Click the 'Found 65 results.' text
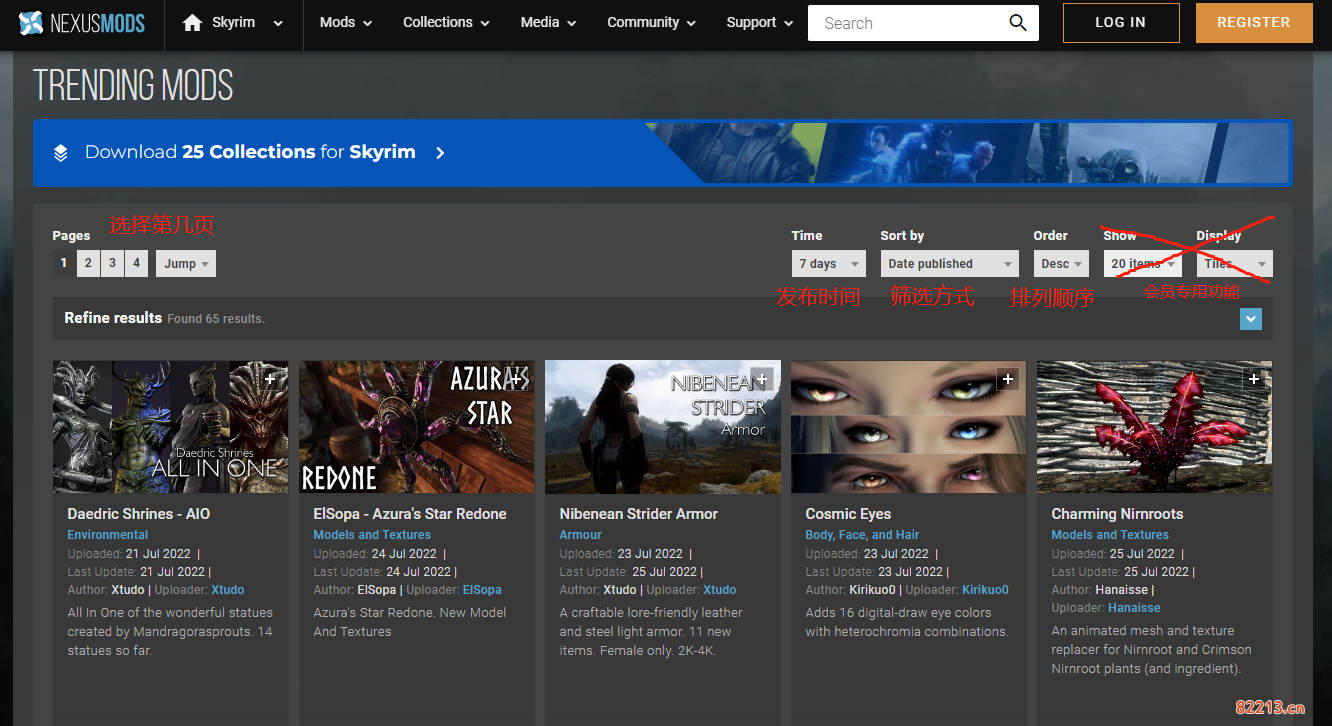Viewport: 1332px width, 726px height. click(216, 319)
